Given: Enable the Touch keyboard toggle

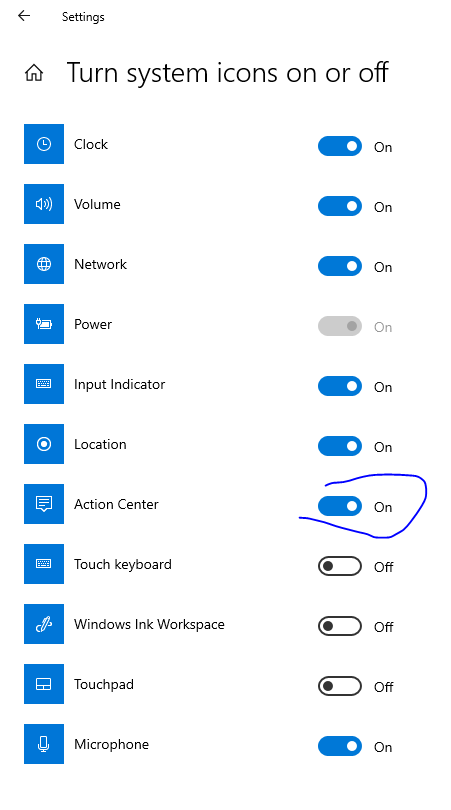Looking at the screenshot, I should pyautogui.click(x=340, y=566).
